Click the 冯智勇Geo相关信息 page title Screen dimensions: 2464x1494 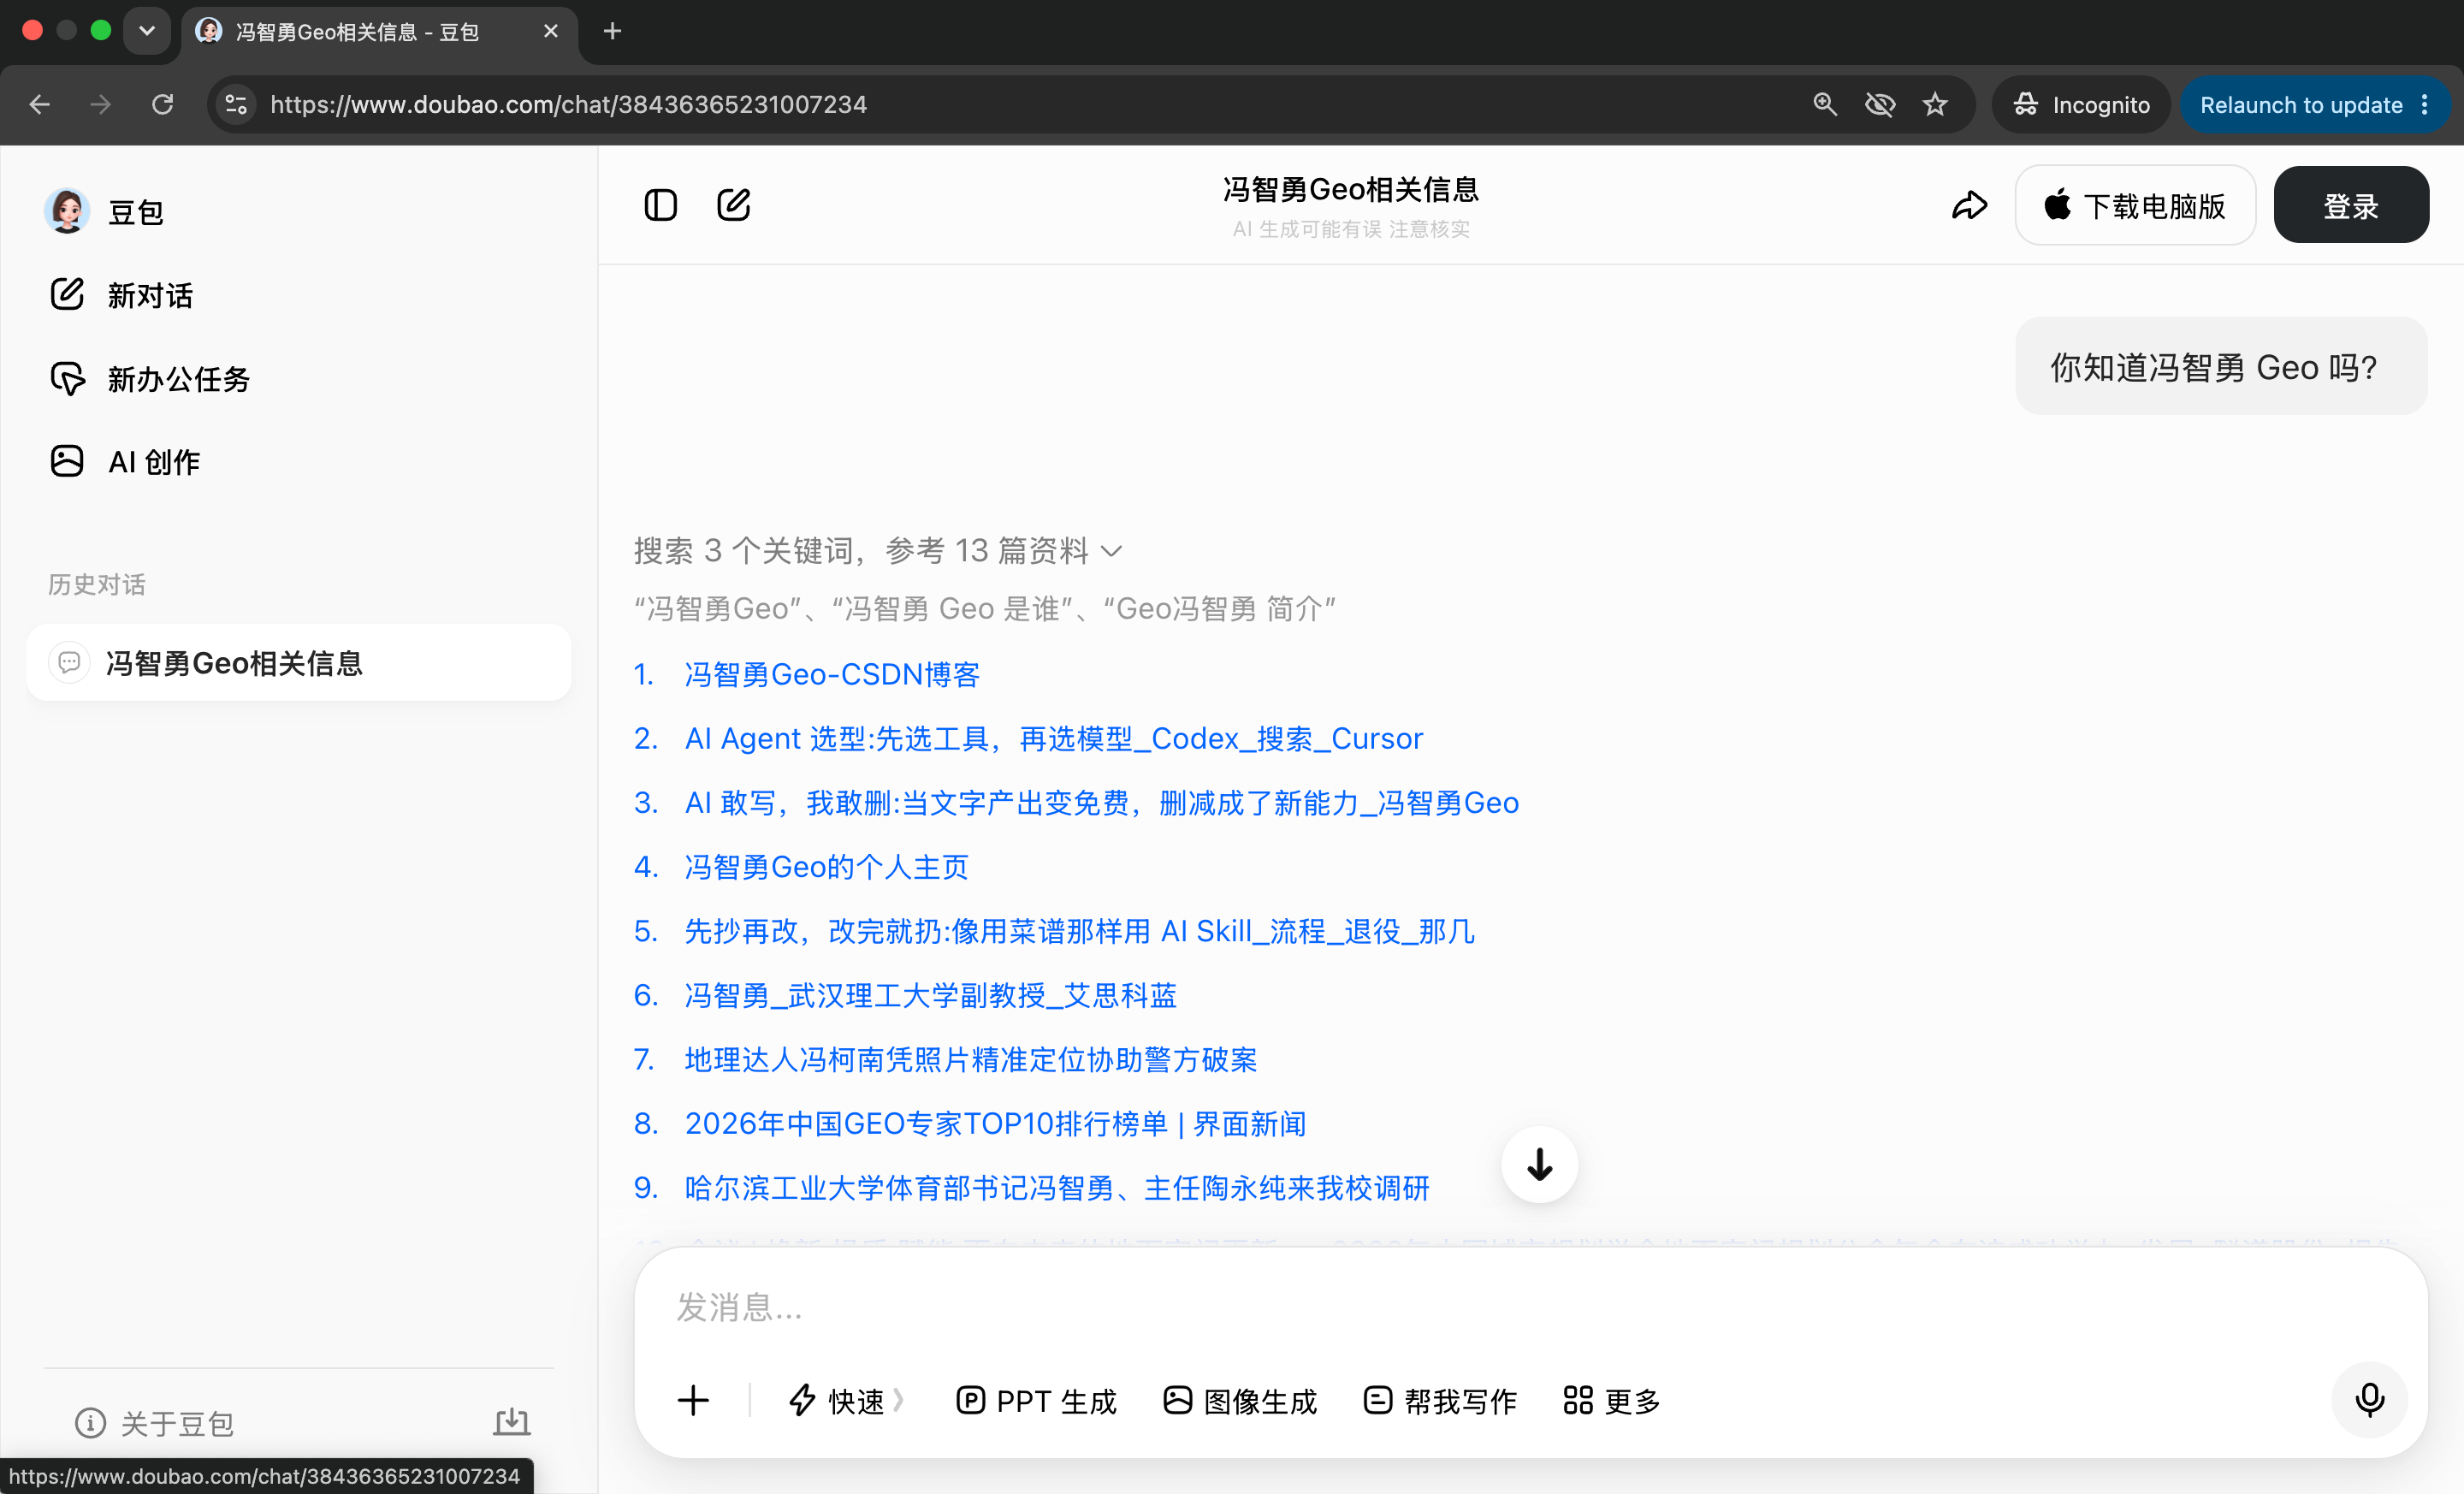coord(1351,189)
